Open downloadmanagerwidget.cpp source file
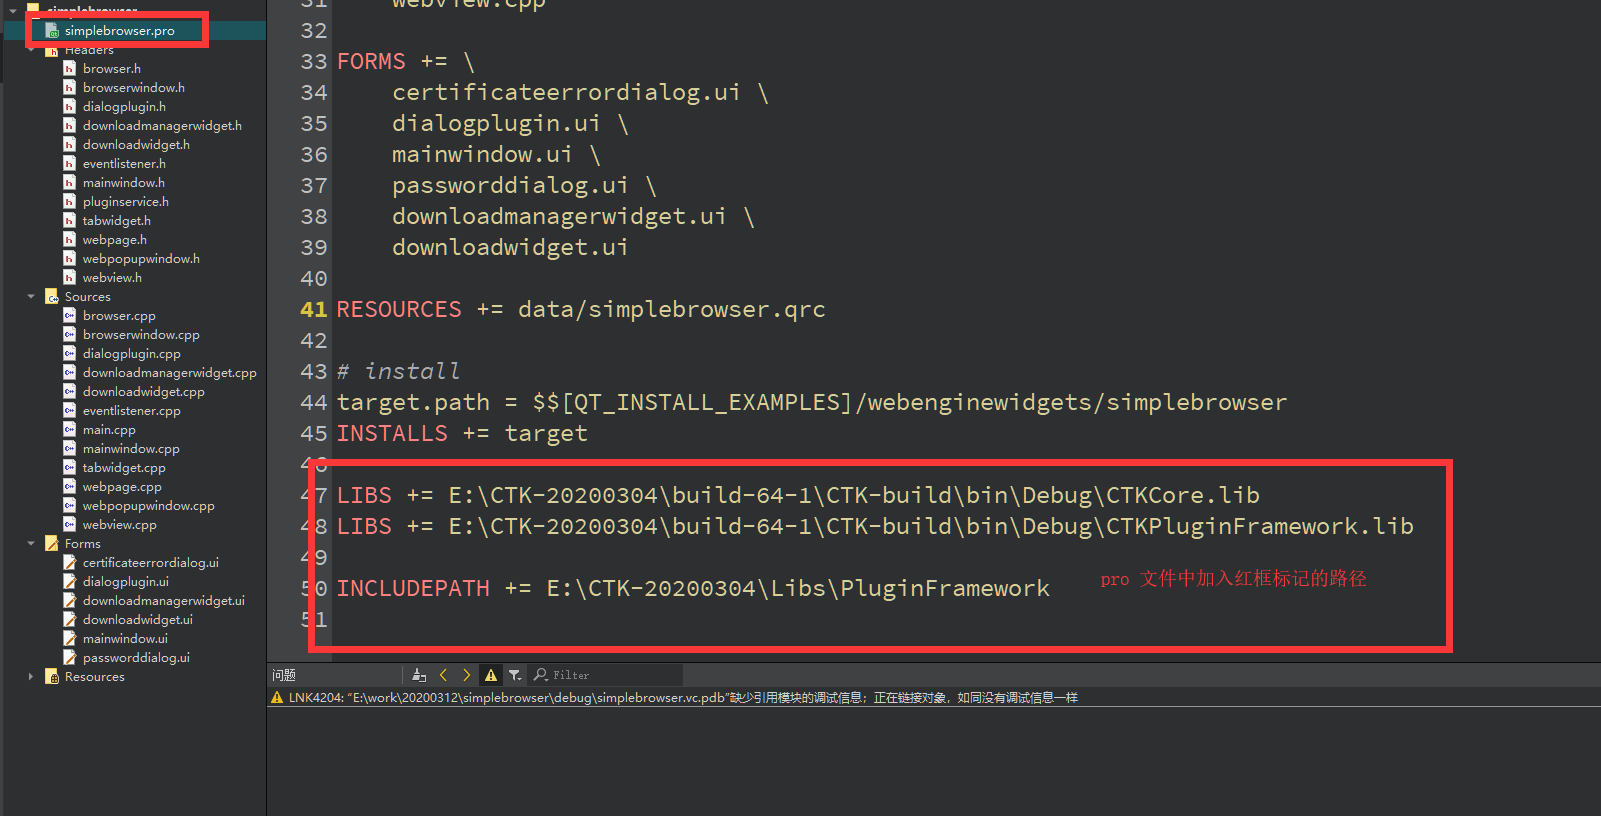Image resolution: width=1601 pixels, height=816 pixels. pos(169,373)
